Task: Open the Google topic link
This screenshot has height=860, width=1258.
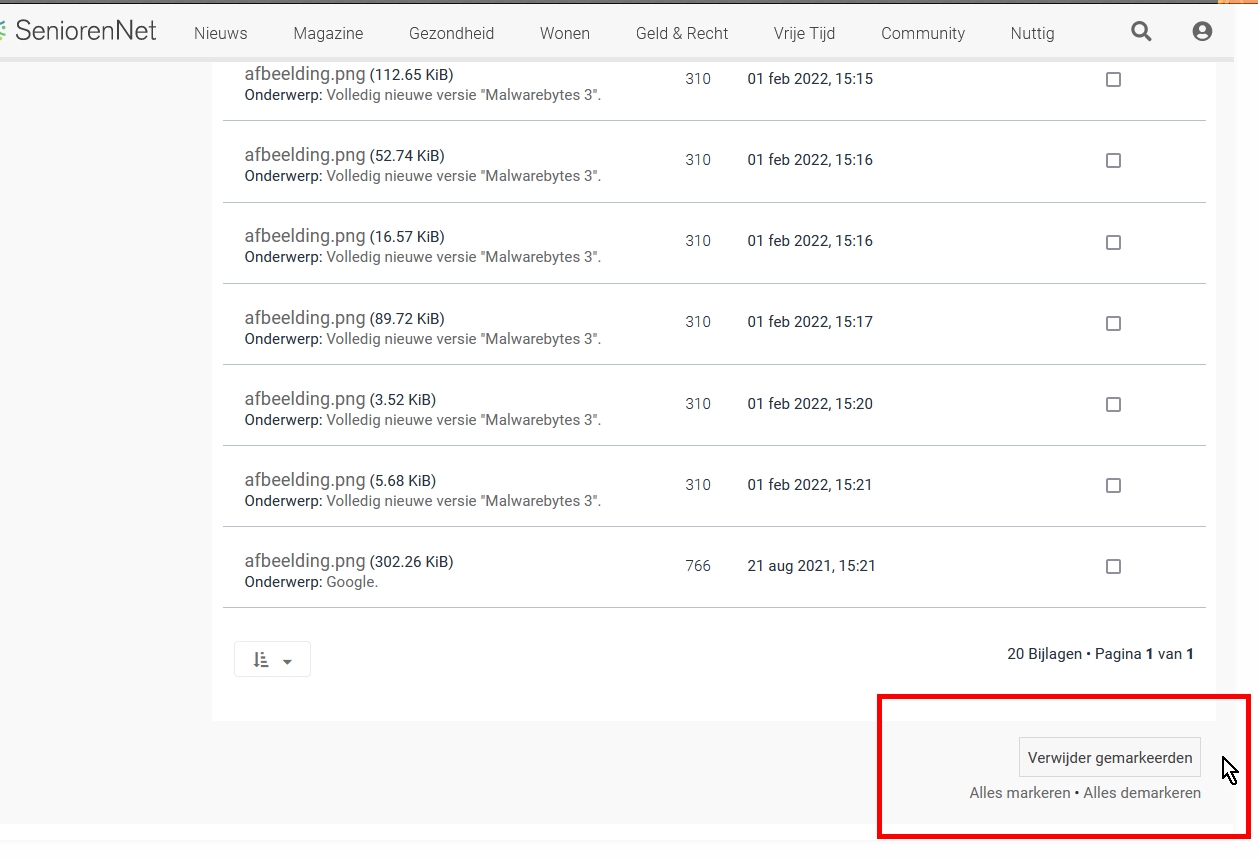Action: tap(351, 582)
